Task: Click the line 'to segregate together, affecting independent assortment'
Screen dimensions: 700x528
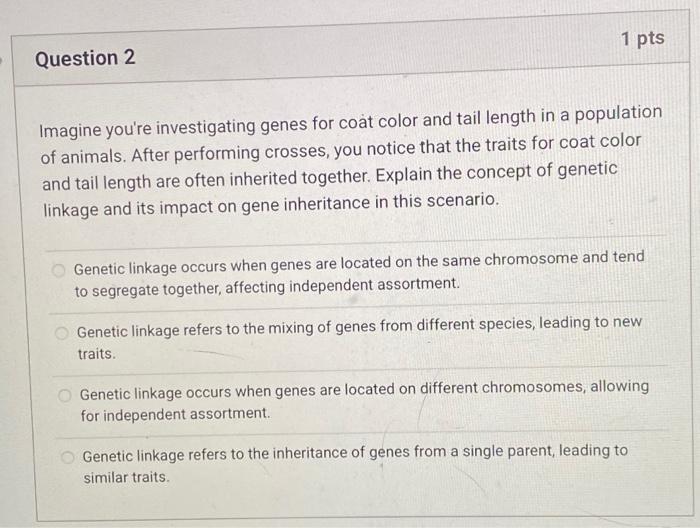Action: (x=267, y=287)
